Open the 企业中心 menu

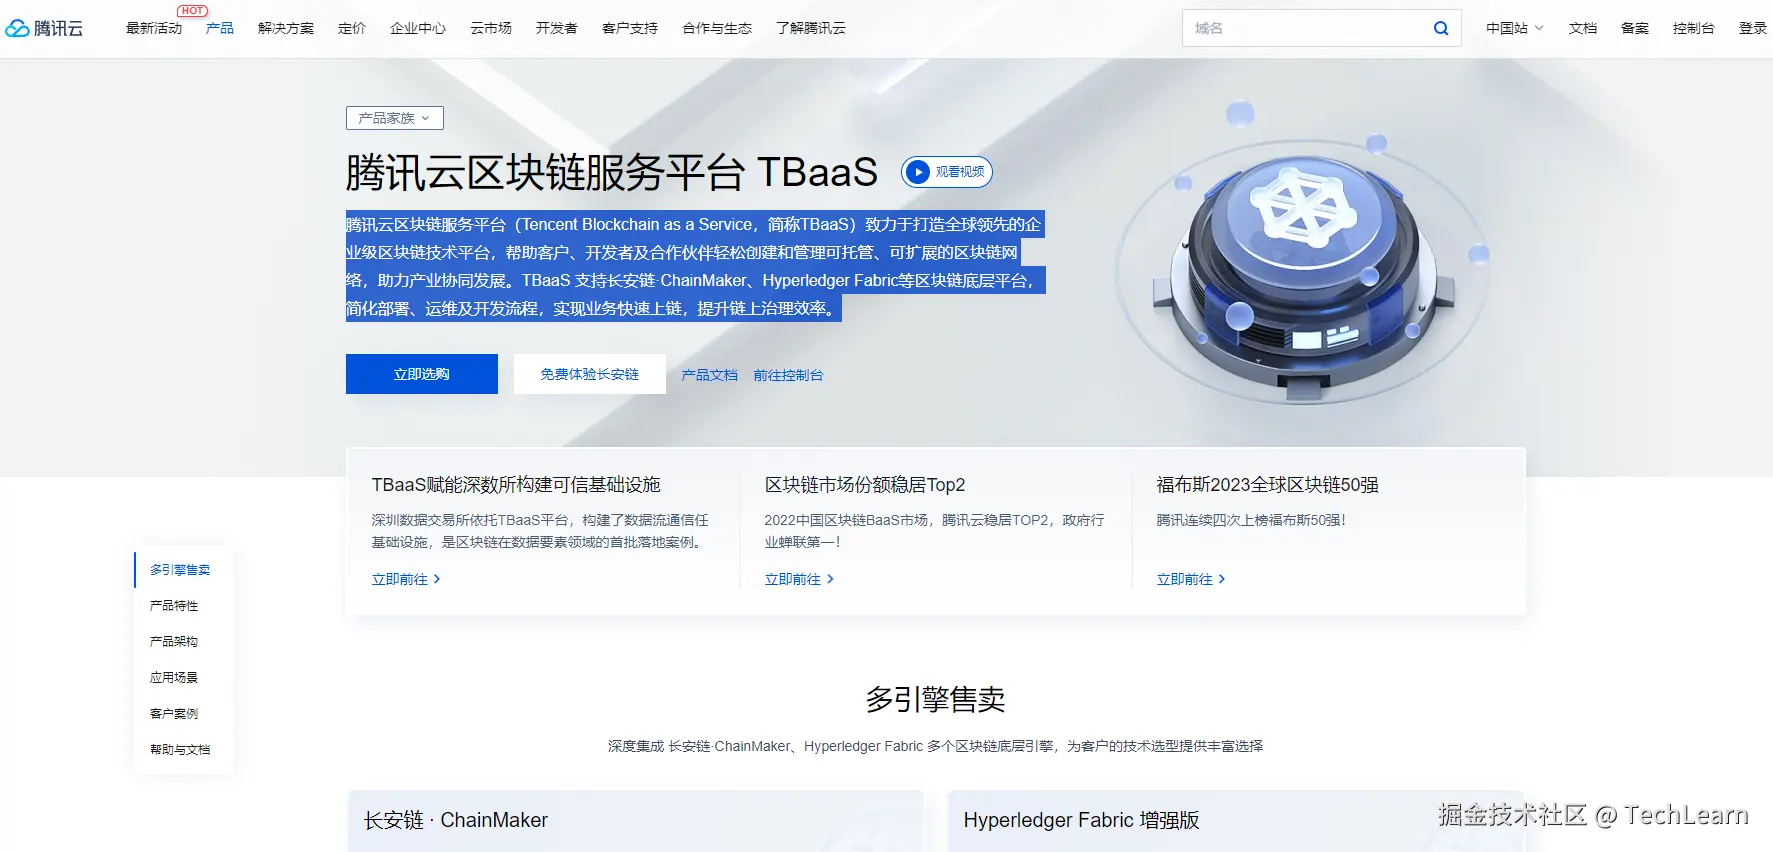tap(418, 28)
